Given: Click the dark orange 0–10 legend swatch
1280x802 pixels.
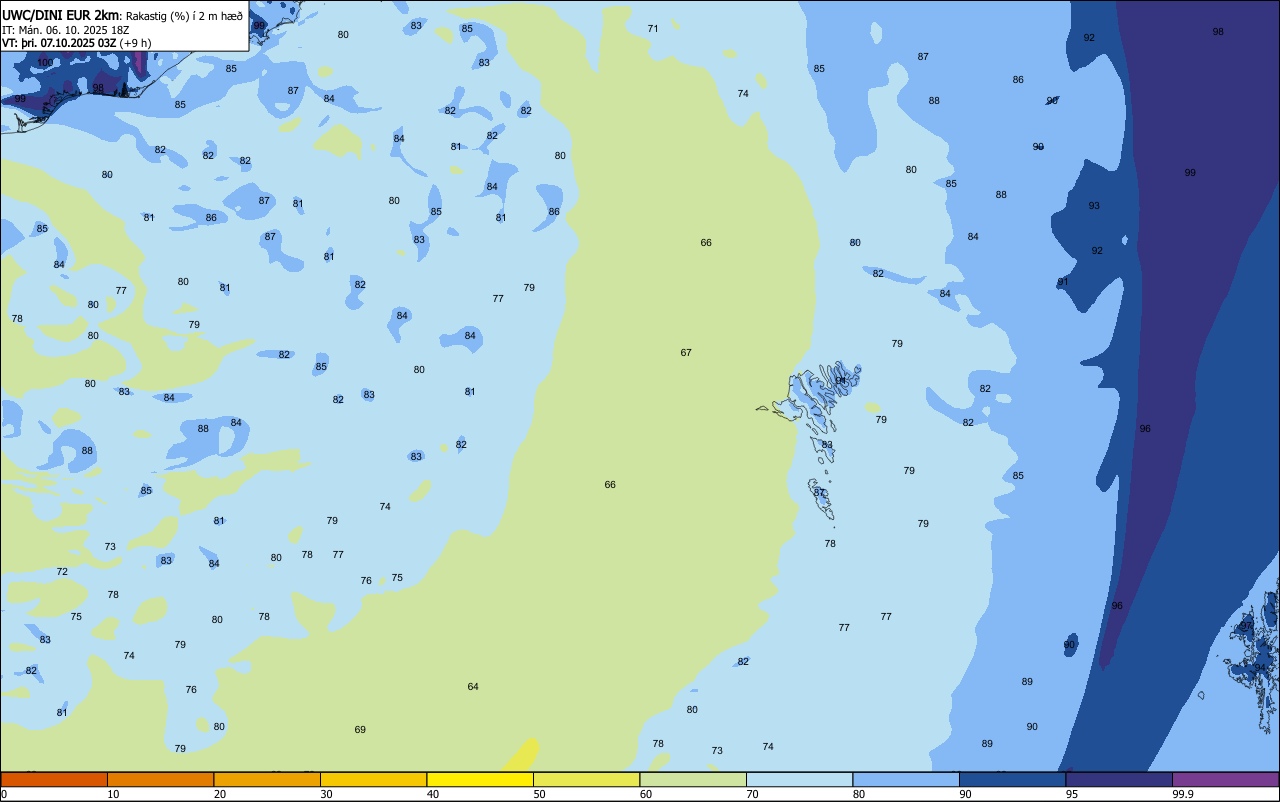Looking at the screenshot, I should coord(54,779).
